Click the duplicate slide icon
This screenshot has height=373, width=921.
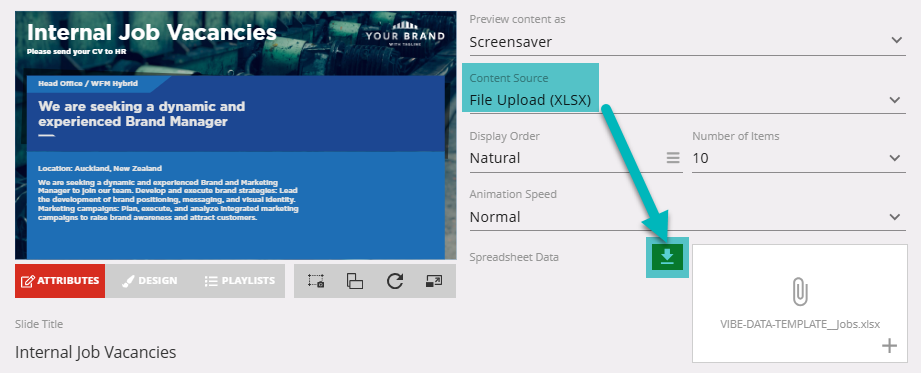click(355, 281)
